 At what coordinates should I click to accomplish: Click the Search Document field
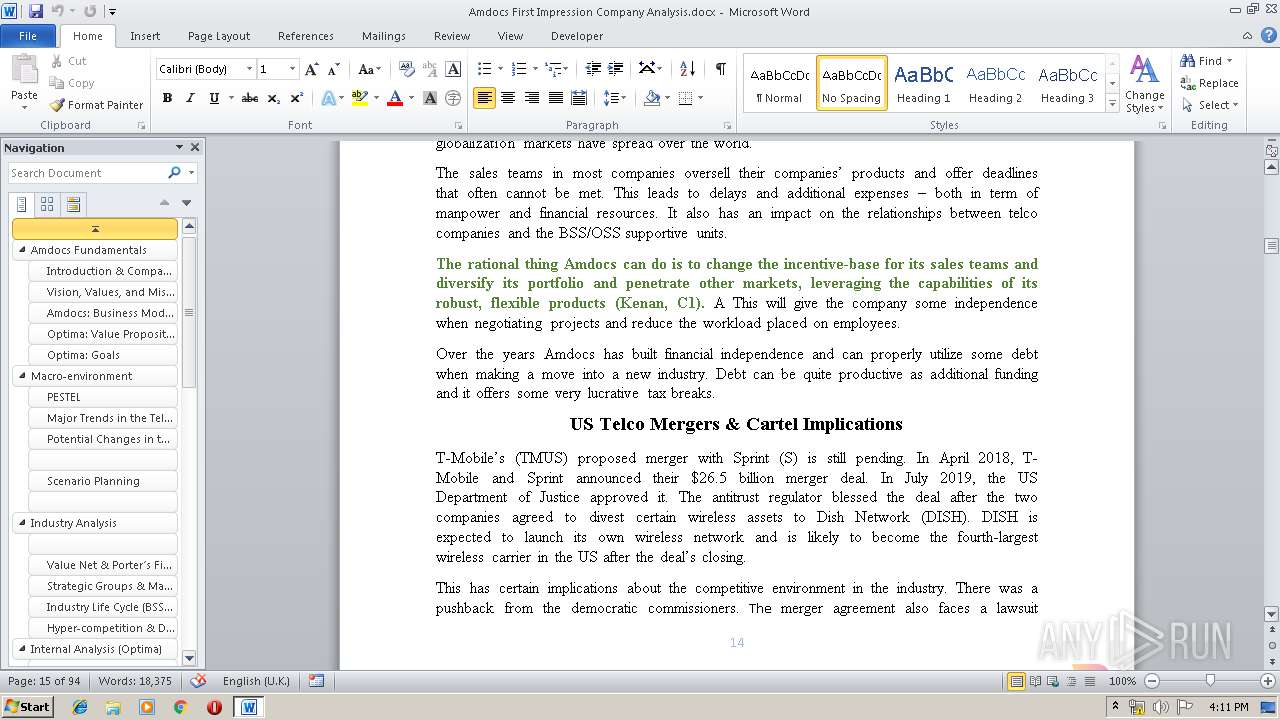(x=86, y=173)
